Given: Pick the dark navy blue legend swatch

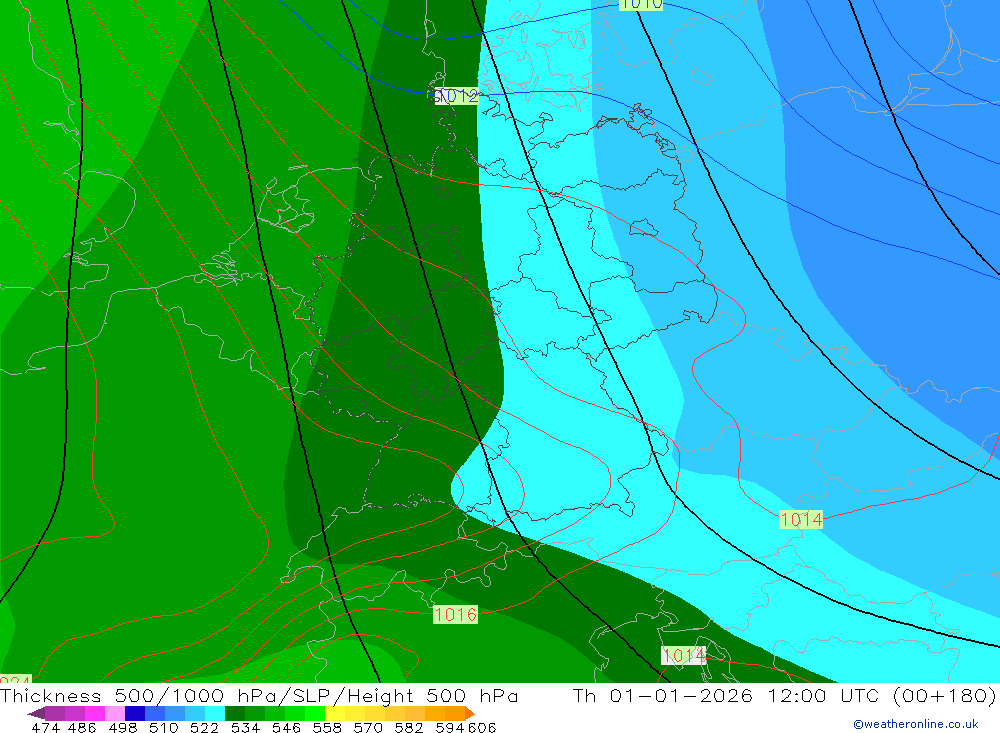Looking at the screenshot, I should [x=135, y=713].
